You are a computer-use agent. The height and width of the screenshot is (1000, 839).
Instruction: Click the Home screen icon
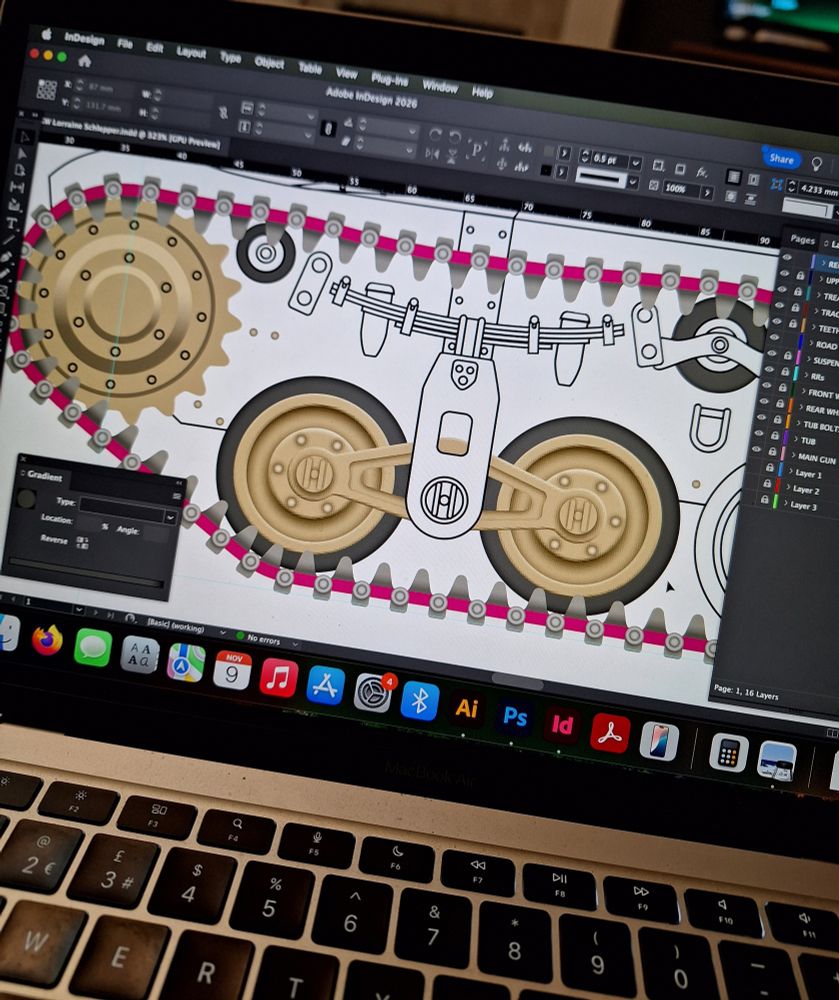[84, 61]
